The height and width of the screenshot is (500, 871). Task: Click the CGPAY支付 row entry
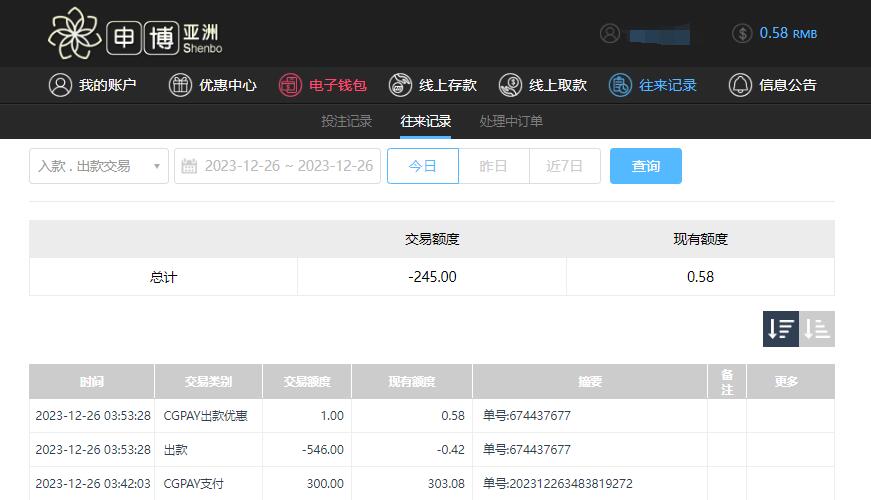pos(193,483)
